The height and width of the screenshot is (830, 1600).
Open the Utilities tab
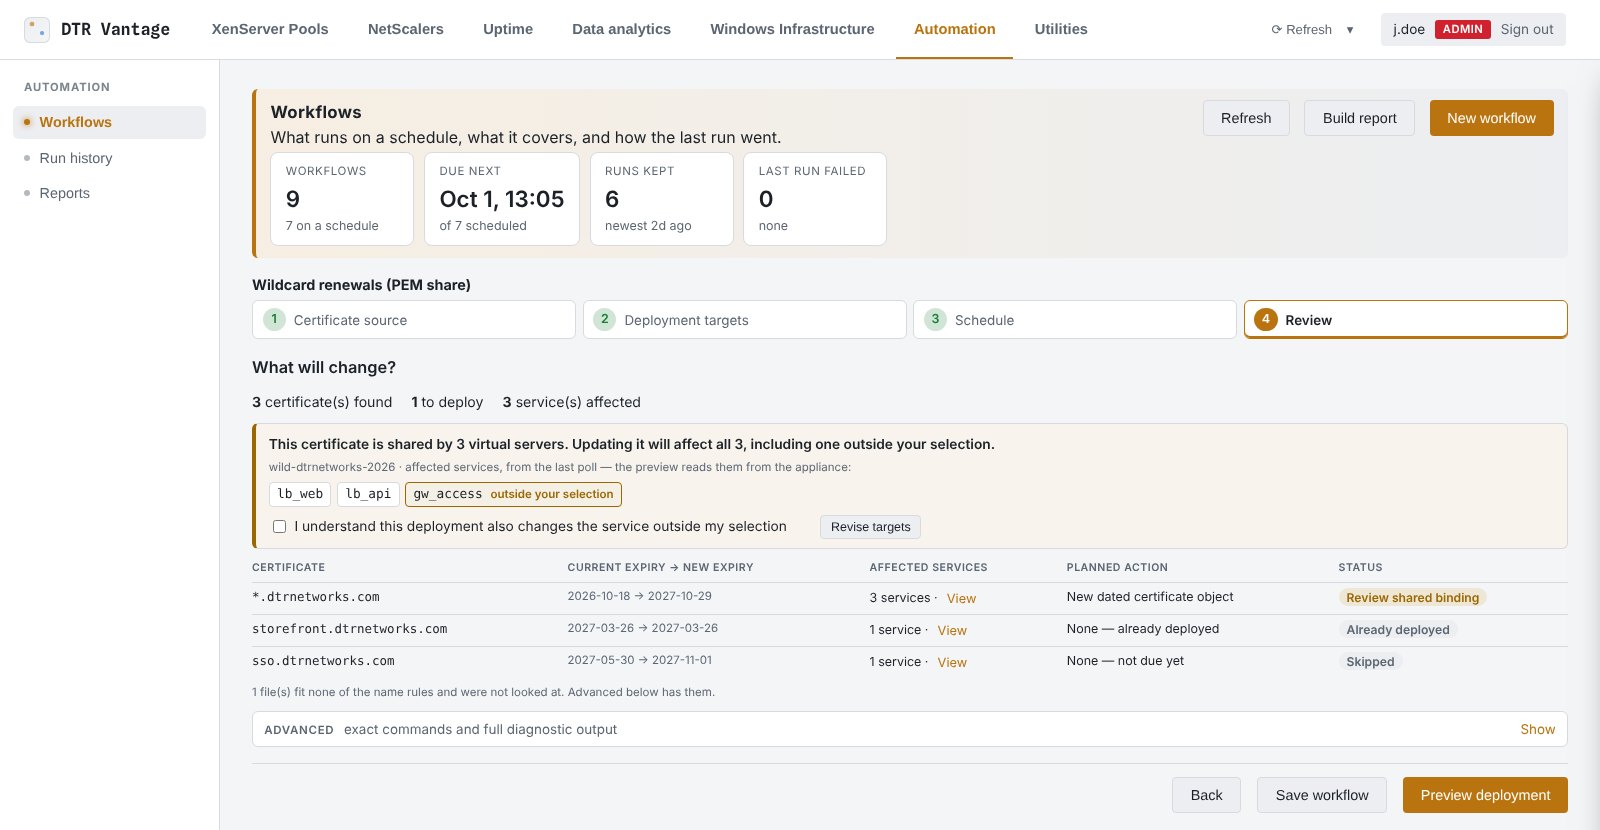click(x=1061, y=29)
